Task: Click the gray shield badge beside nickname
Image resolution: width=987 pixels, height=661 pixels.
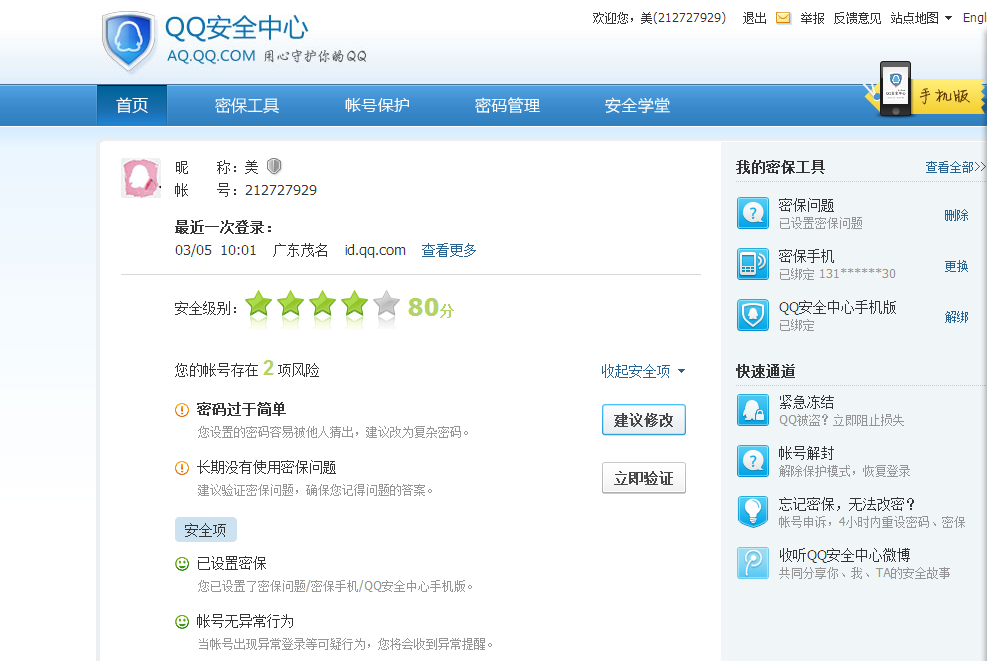Action: click(274, 166)
